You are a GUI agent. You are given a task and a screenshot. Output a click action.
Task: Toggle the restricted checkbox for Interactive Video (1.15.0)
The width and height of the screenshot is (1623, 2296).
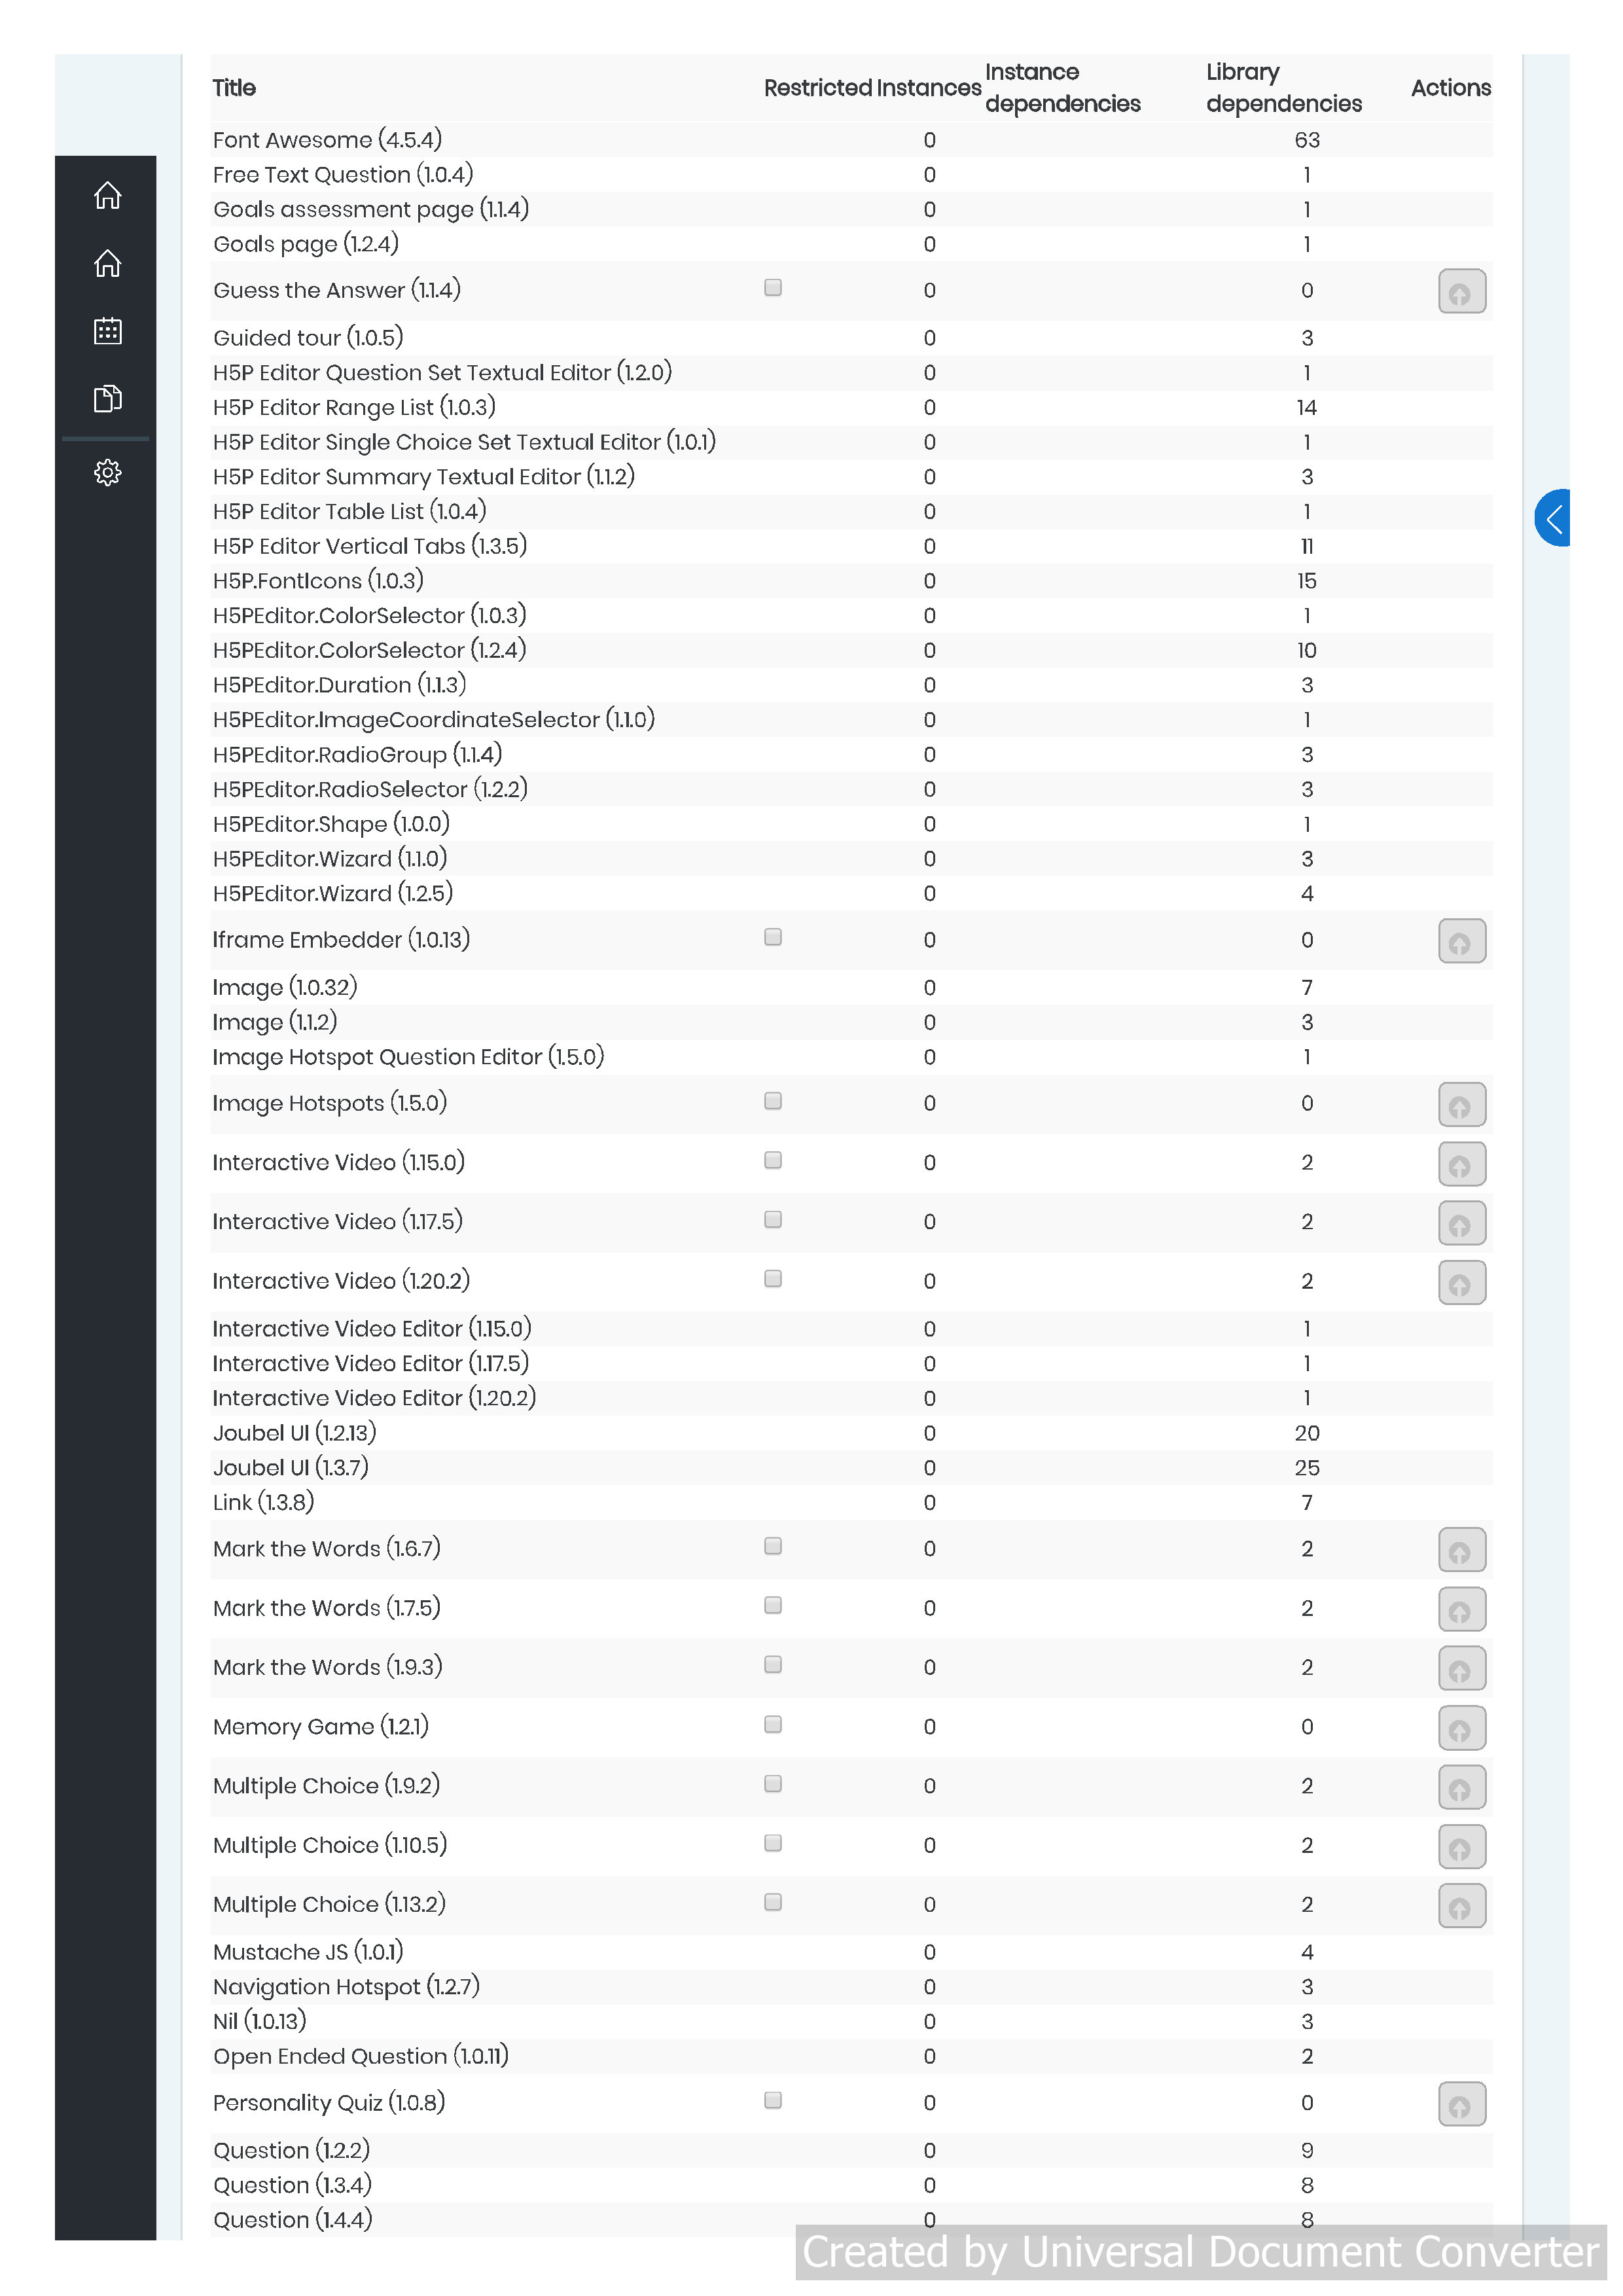[773, 1160]
